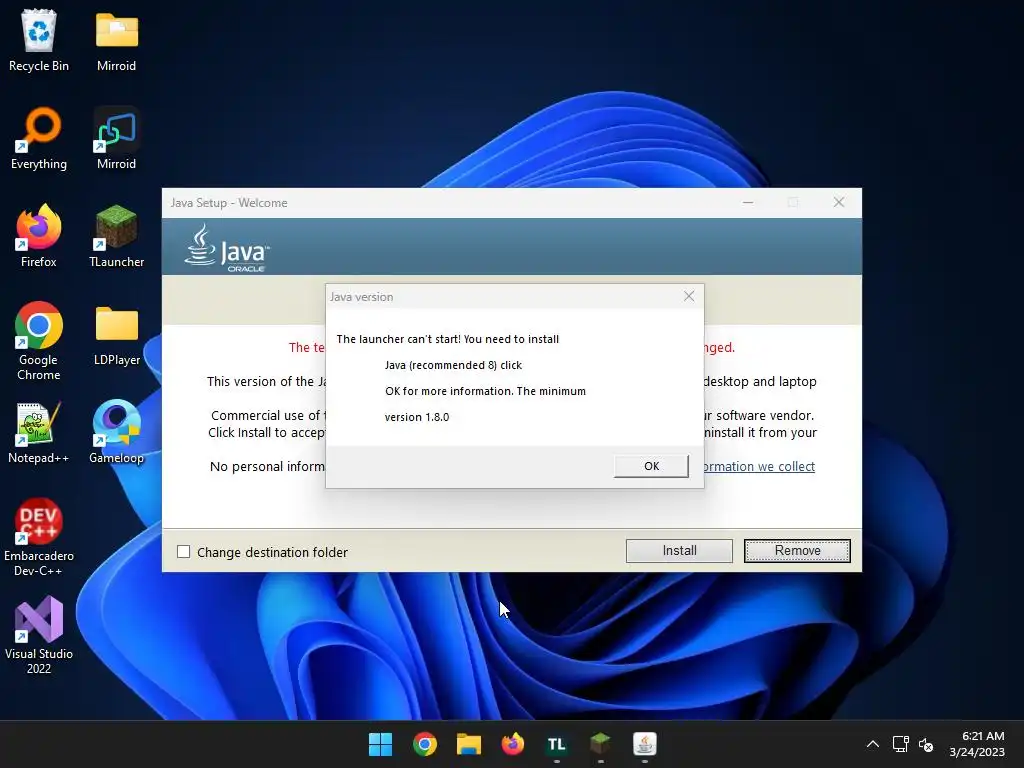This screenshot has height=768, width=1024.
Task: Open File Explorer from the taskbar
Action: click(469, 744)
